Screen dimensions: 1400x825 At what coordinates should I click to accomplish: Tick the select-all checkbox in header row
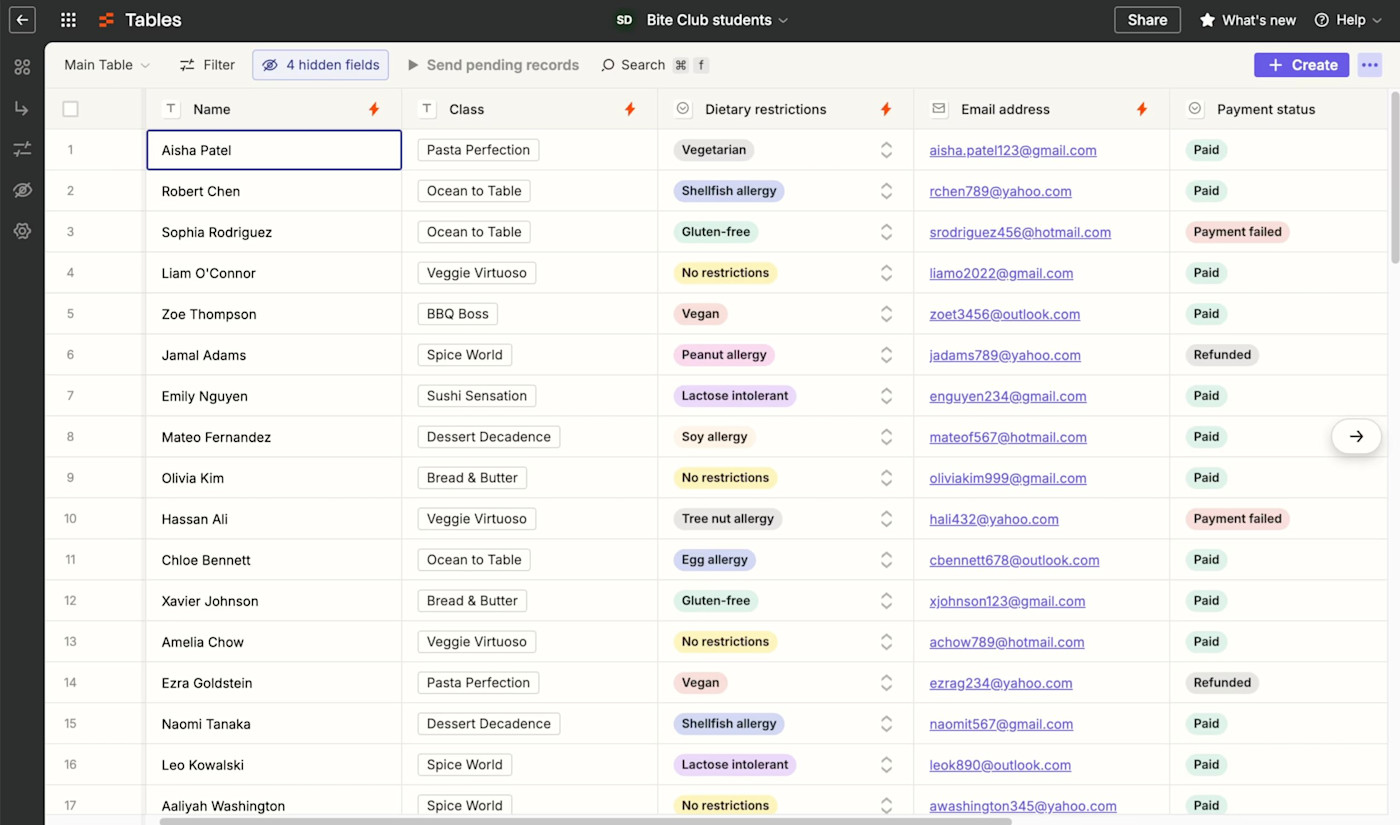(x=70, y=109)
